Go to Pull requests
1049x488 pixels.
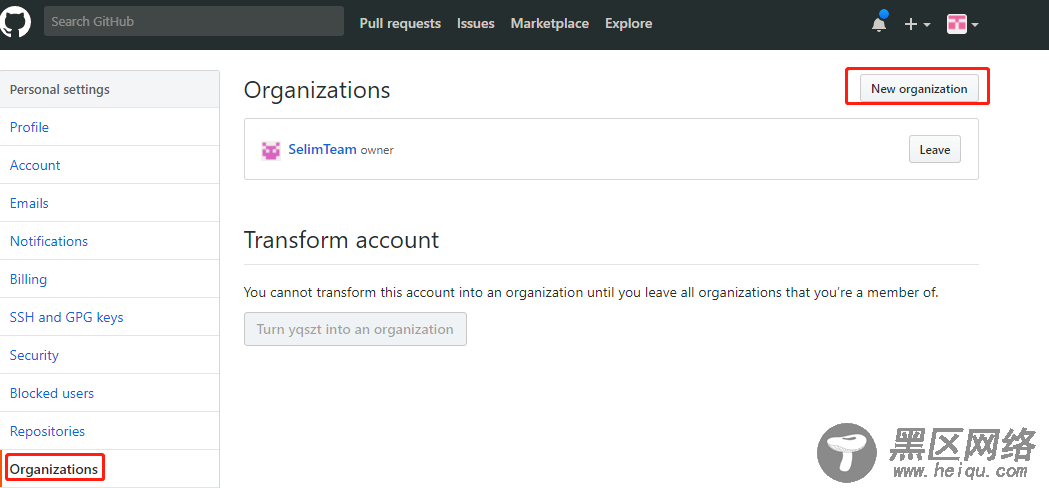(400, 23)
